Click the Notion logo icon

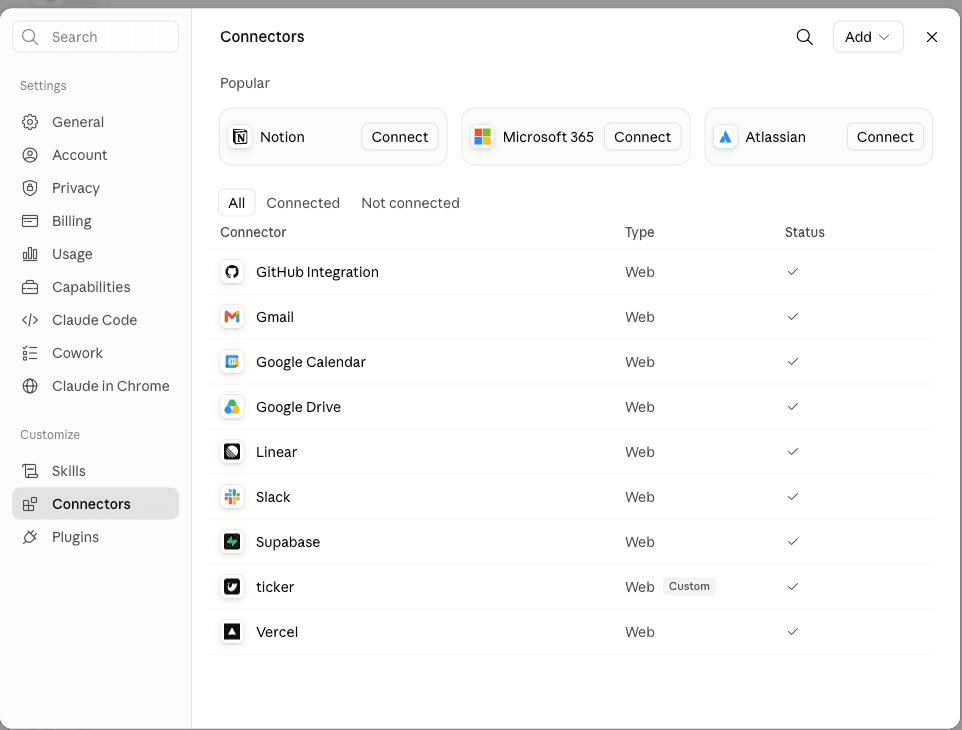tap(240, 137)
